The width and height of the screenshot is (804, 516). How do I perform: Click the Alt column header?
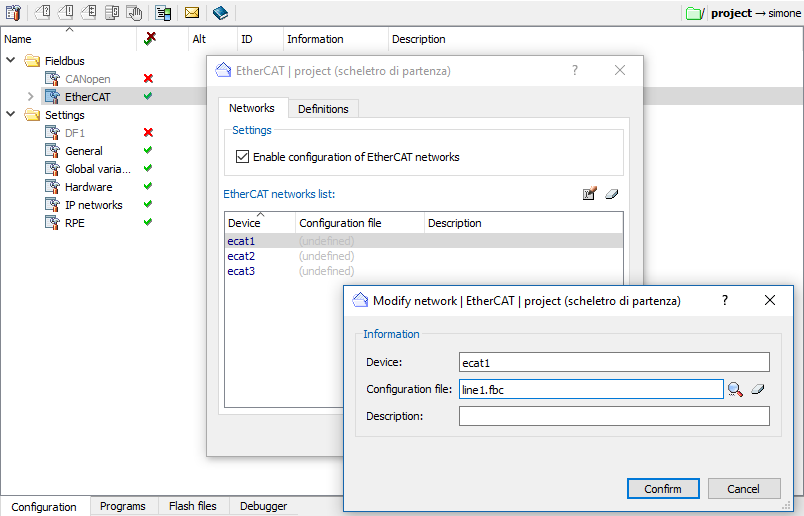pos(212,38)
